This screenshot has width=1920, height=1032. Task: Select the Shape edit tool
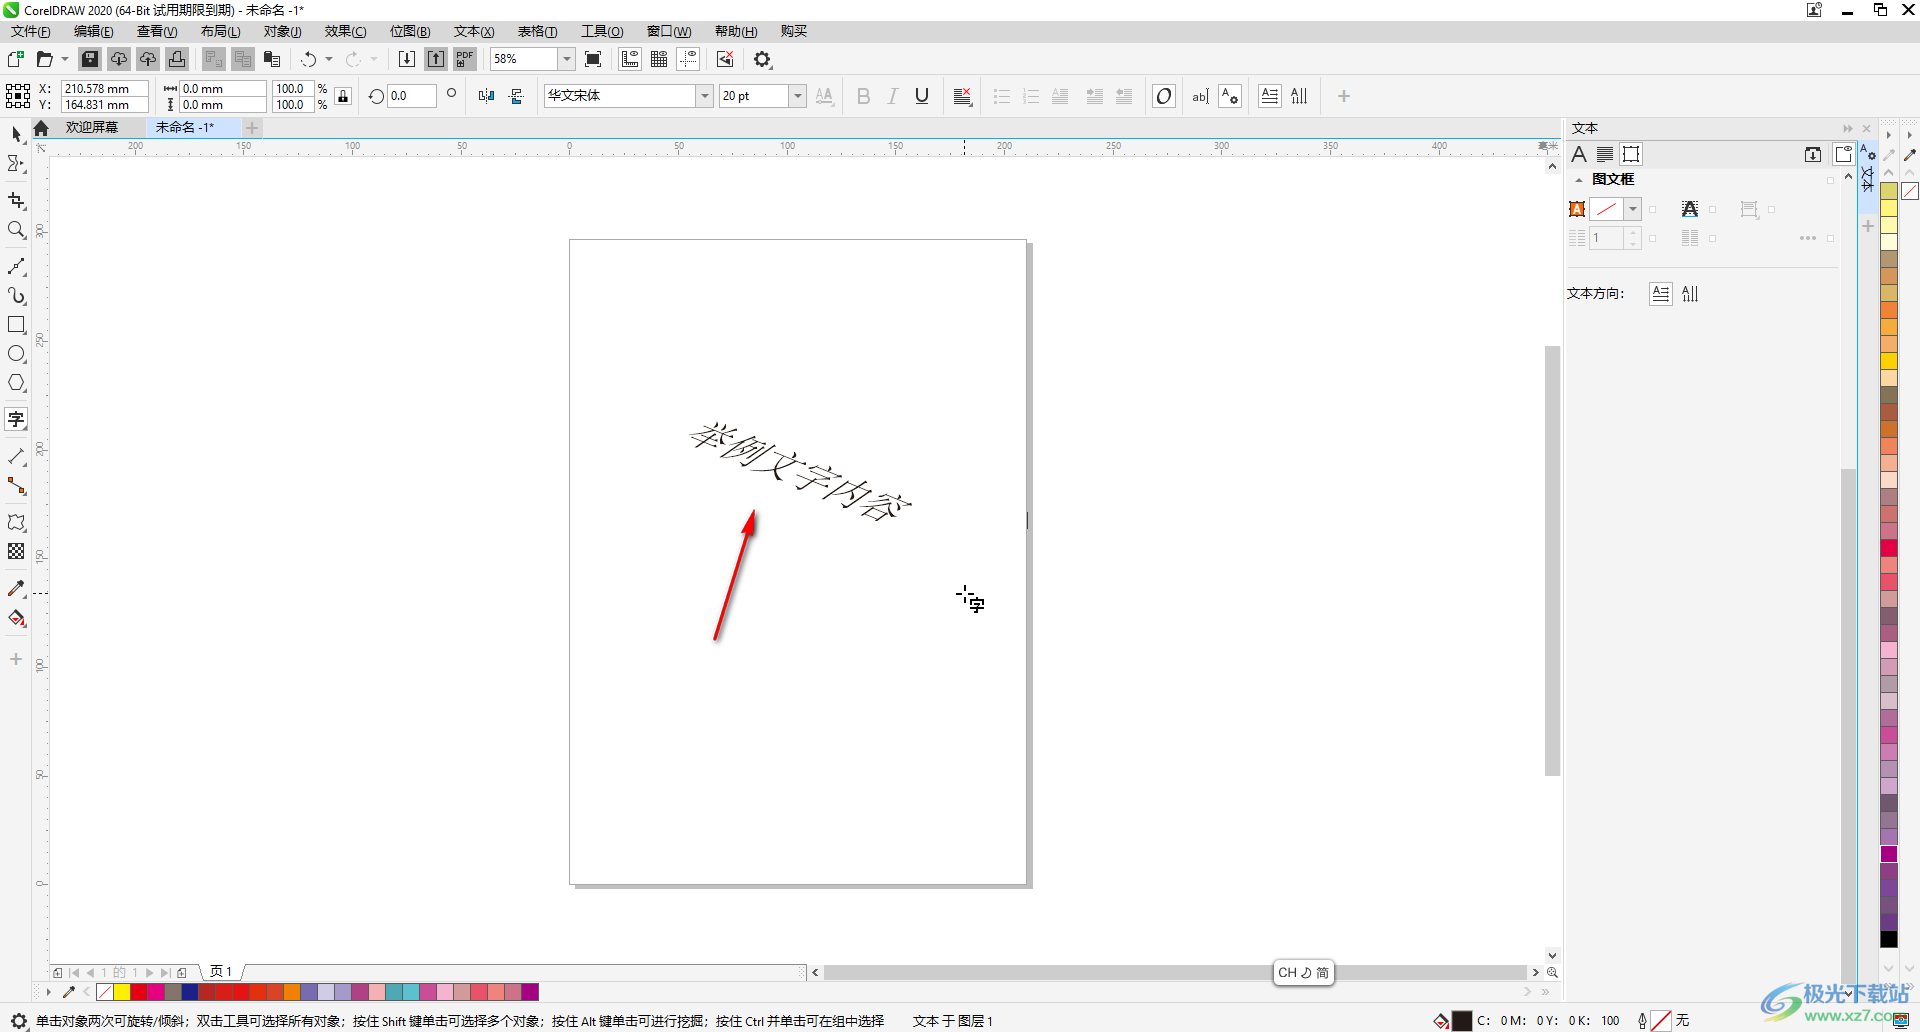[16, 163]
